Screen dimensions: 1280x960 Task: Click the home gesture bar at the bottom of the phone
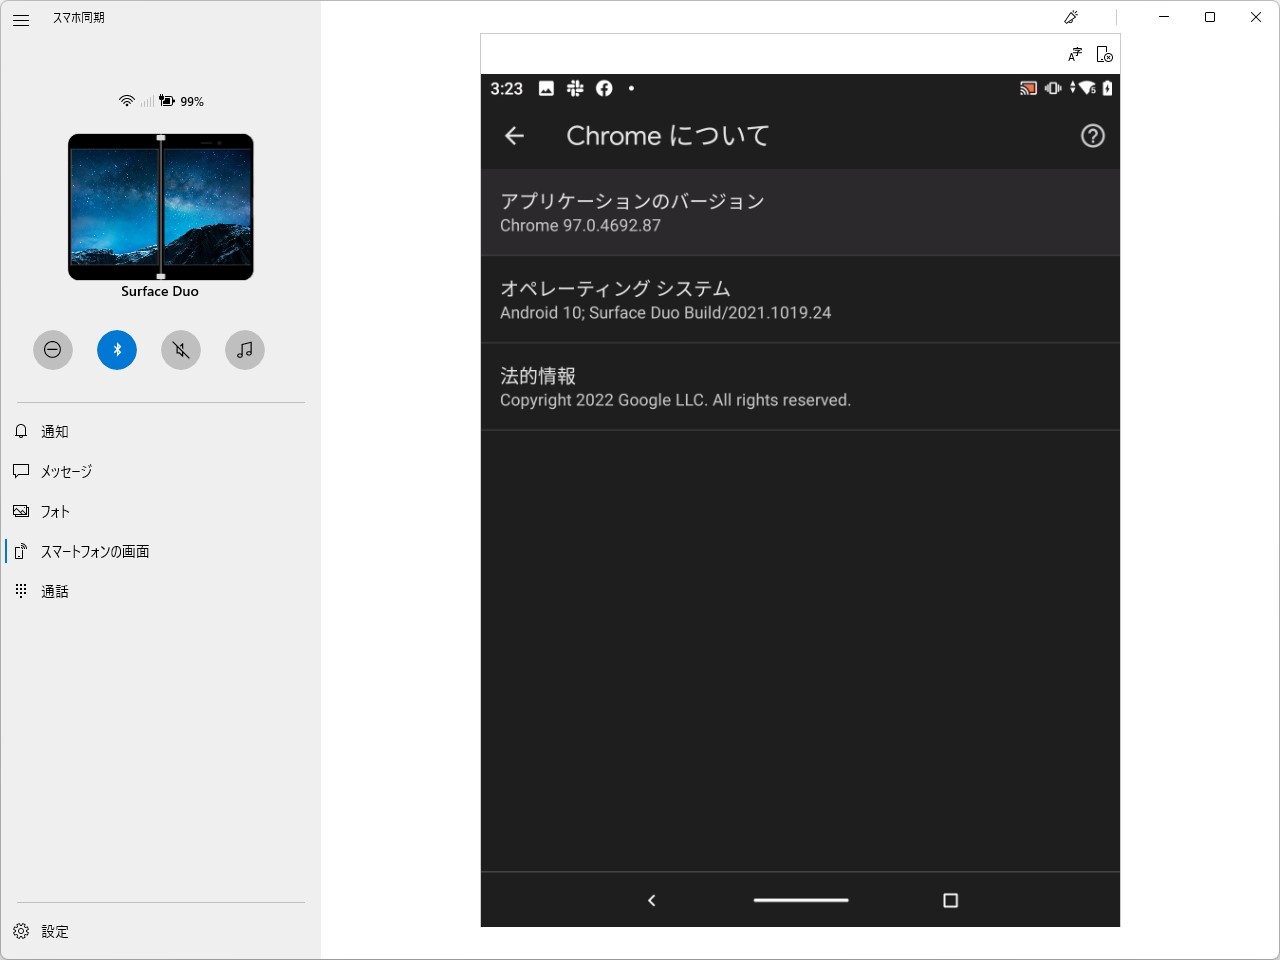point(800,900)
